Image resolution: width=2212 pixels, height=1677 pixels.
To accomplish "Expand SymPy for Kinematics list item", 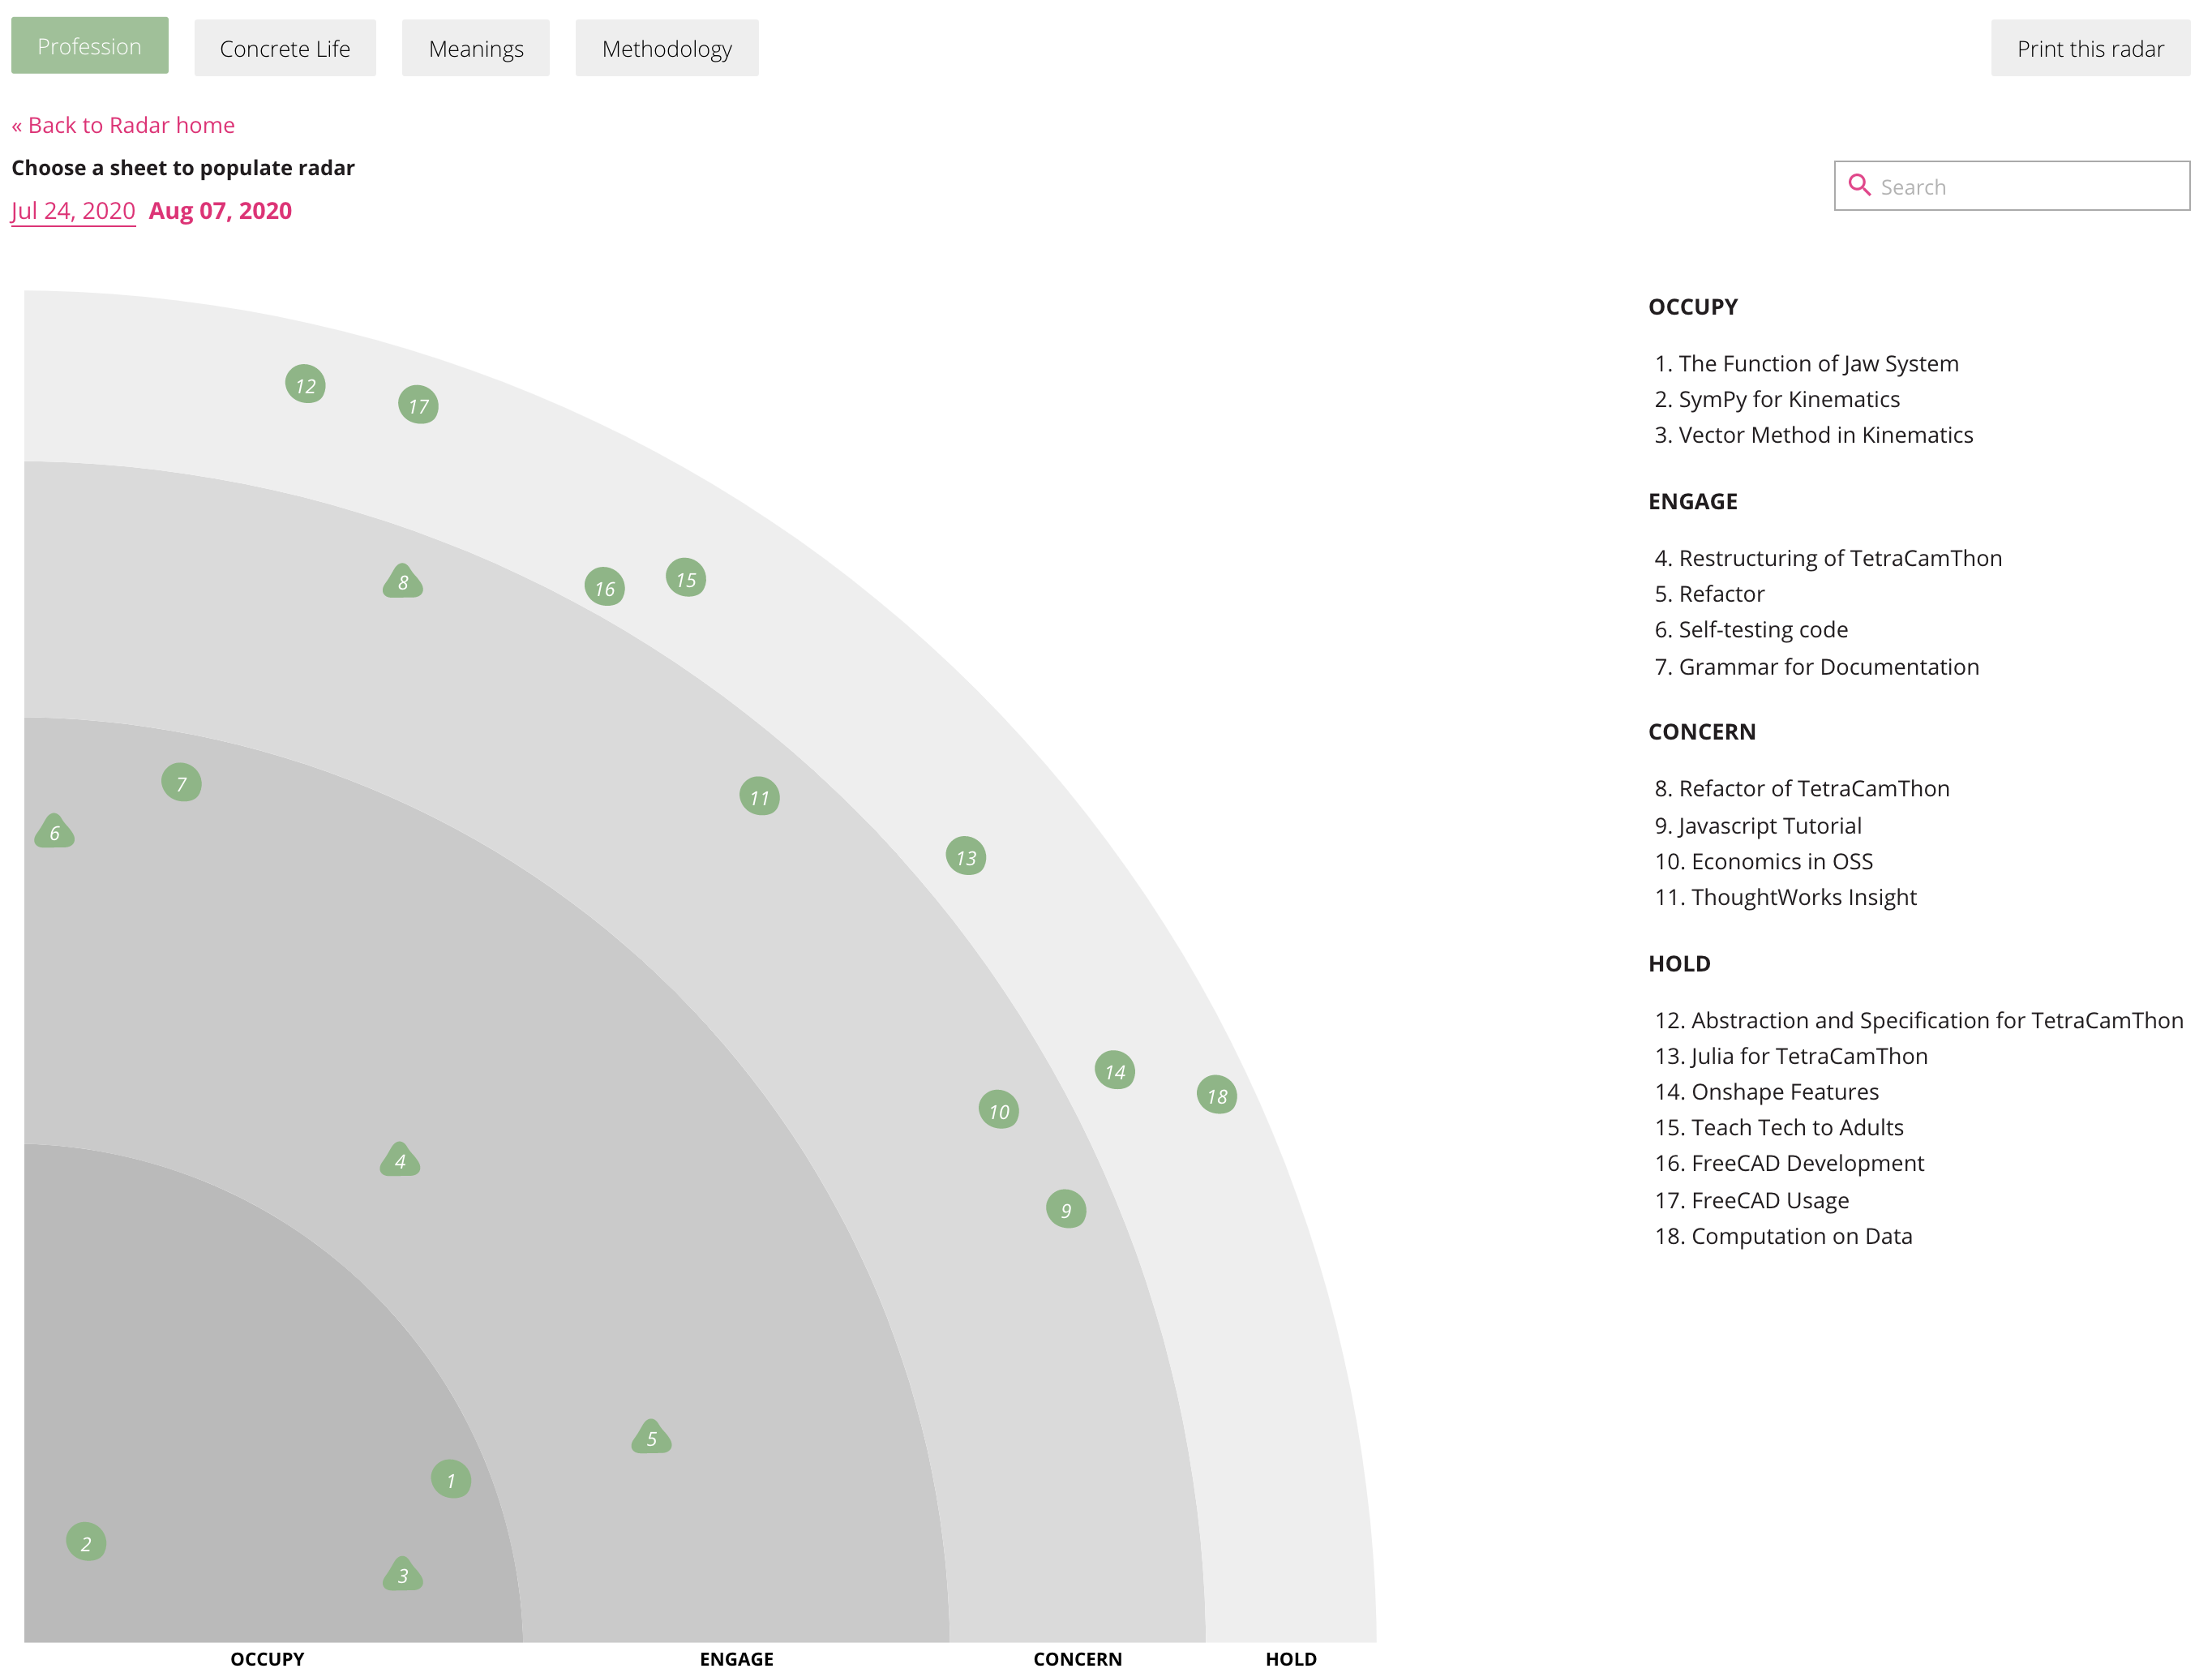I will pos(1788,399).
